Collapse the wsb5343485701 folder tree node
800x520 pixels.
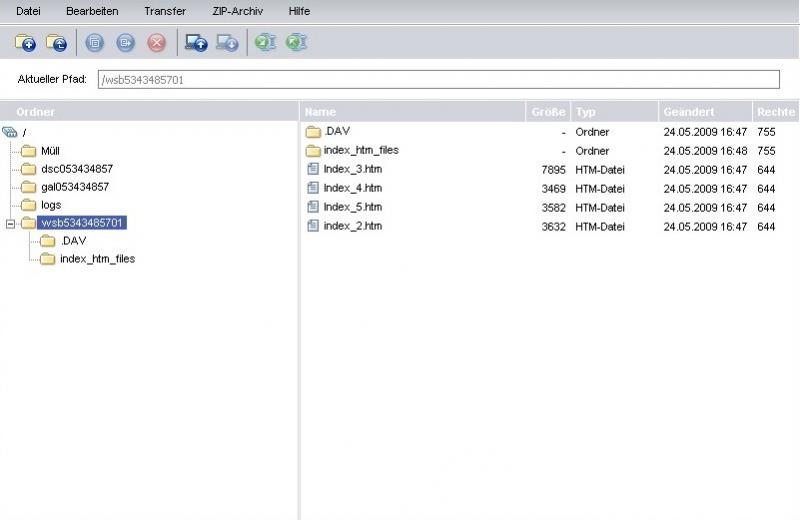10,223
